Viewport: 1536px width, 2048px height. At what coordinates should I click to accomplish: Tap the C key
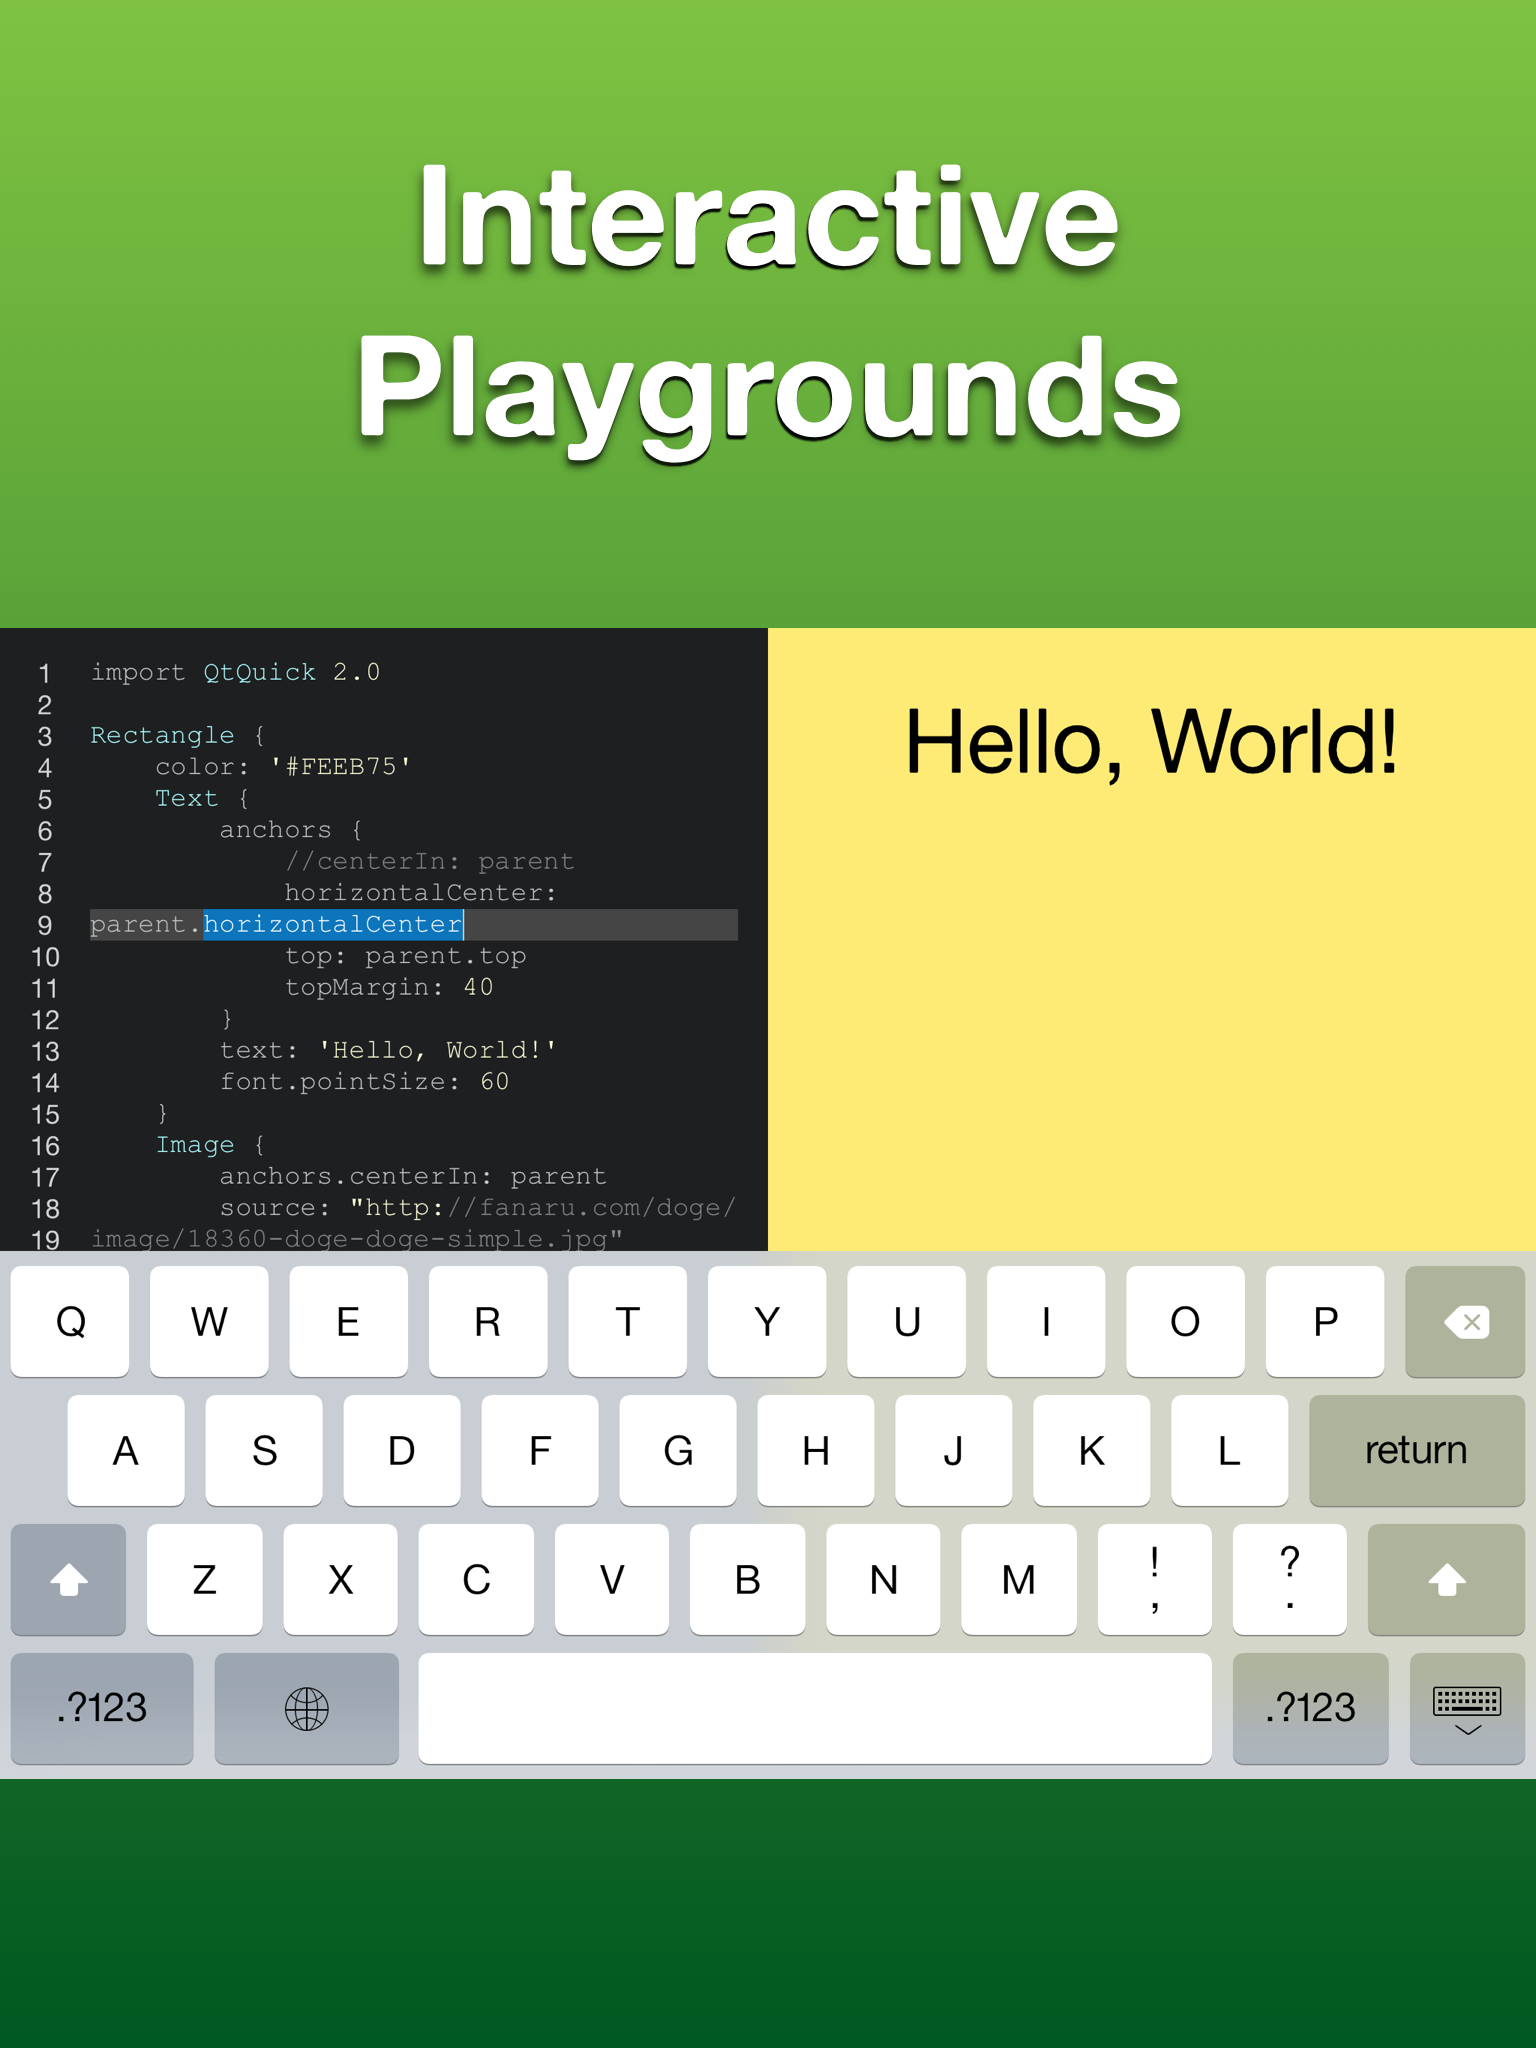click(476, 1580)
